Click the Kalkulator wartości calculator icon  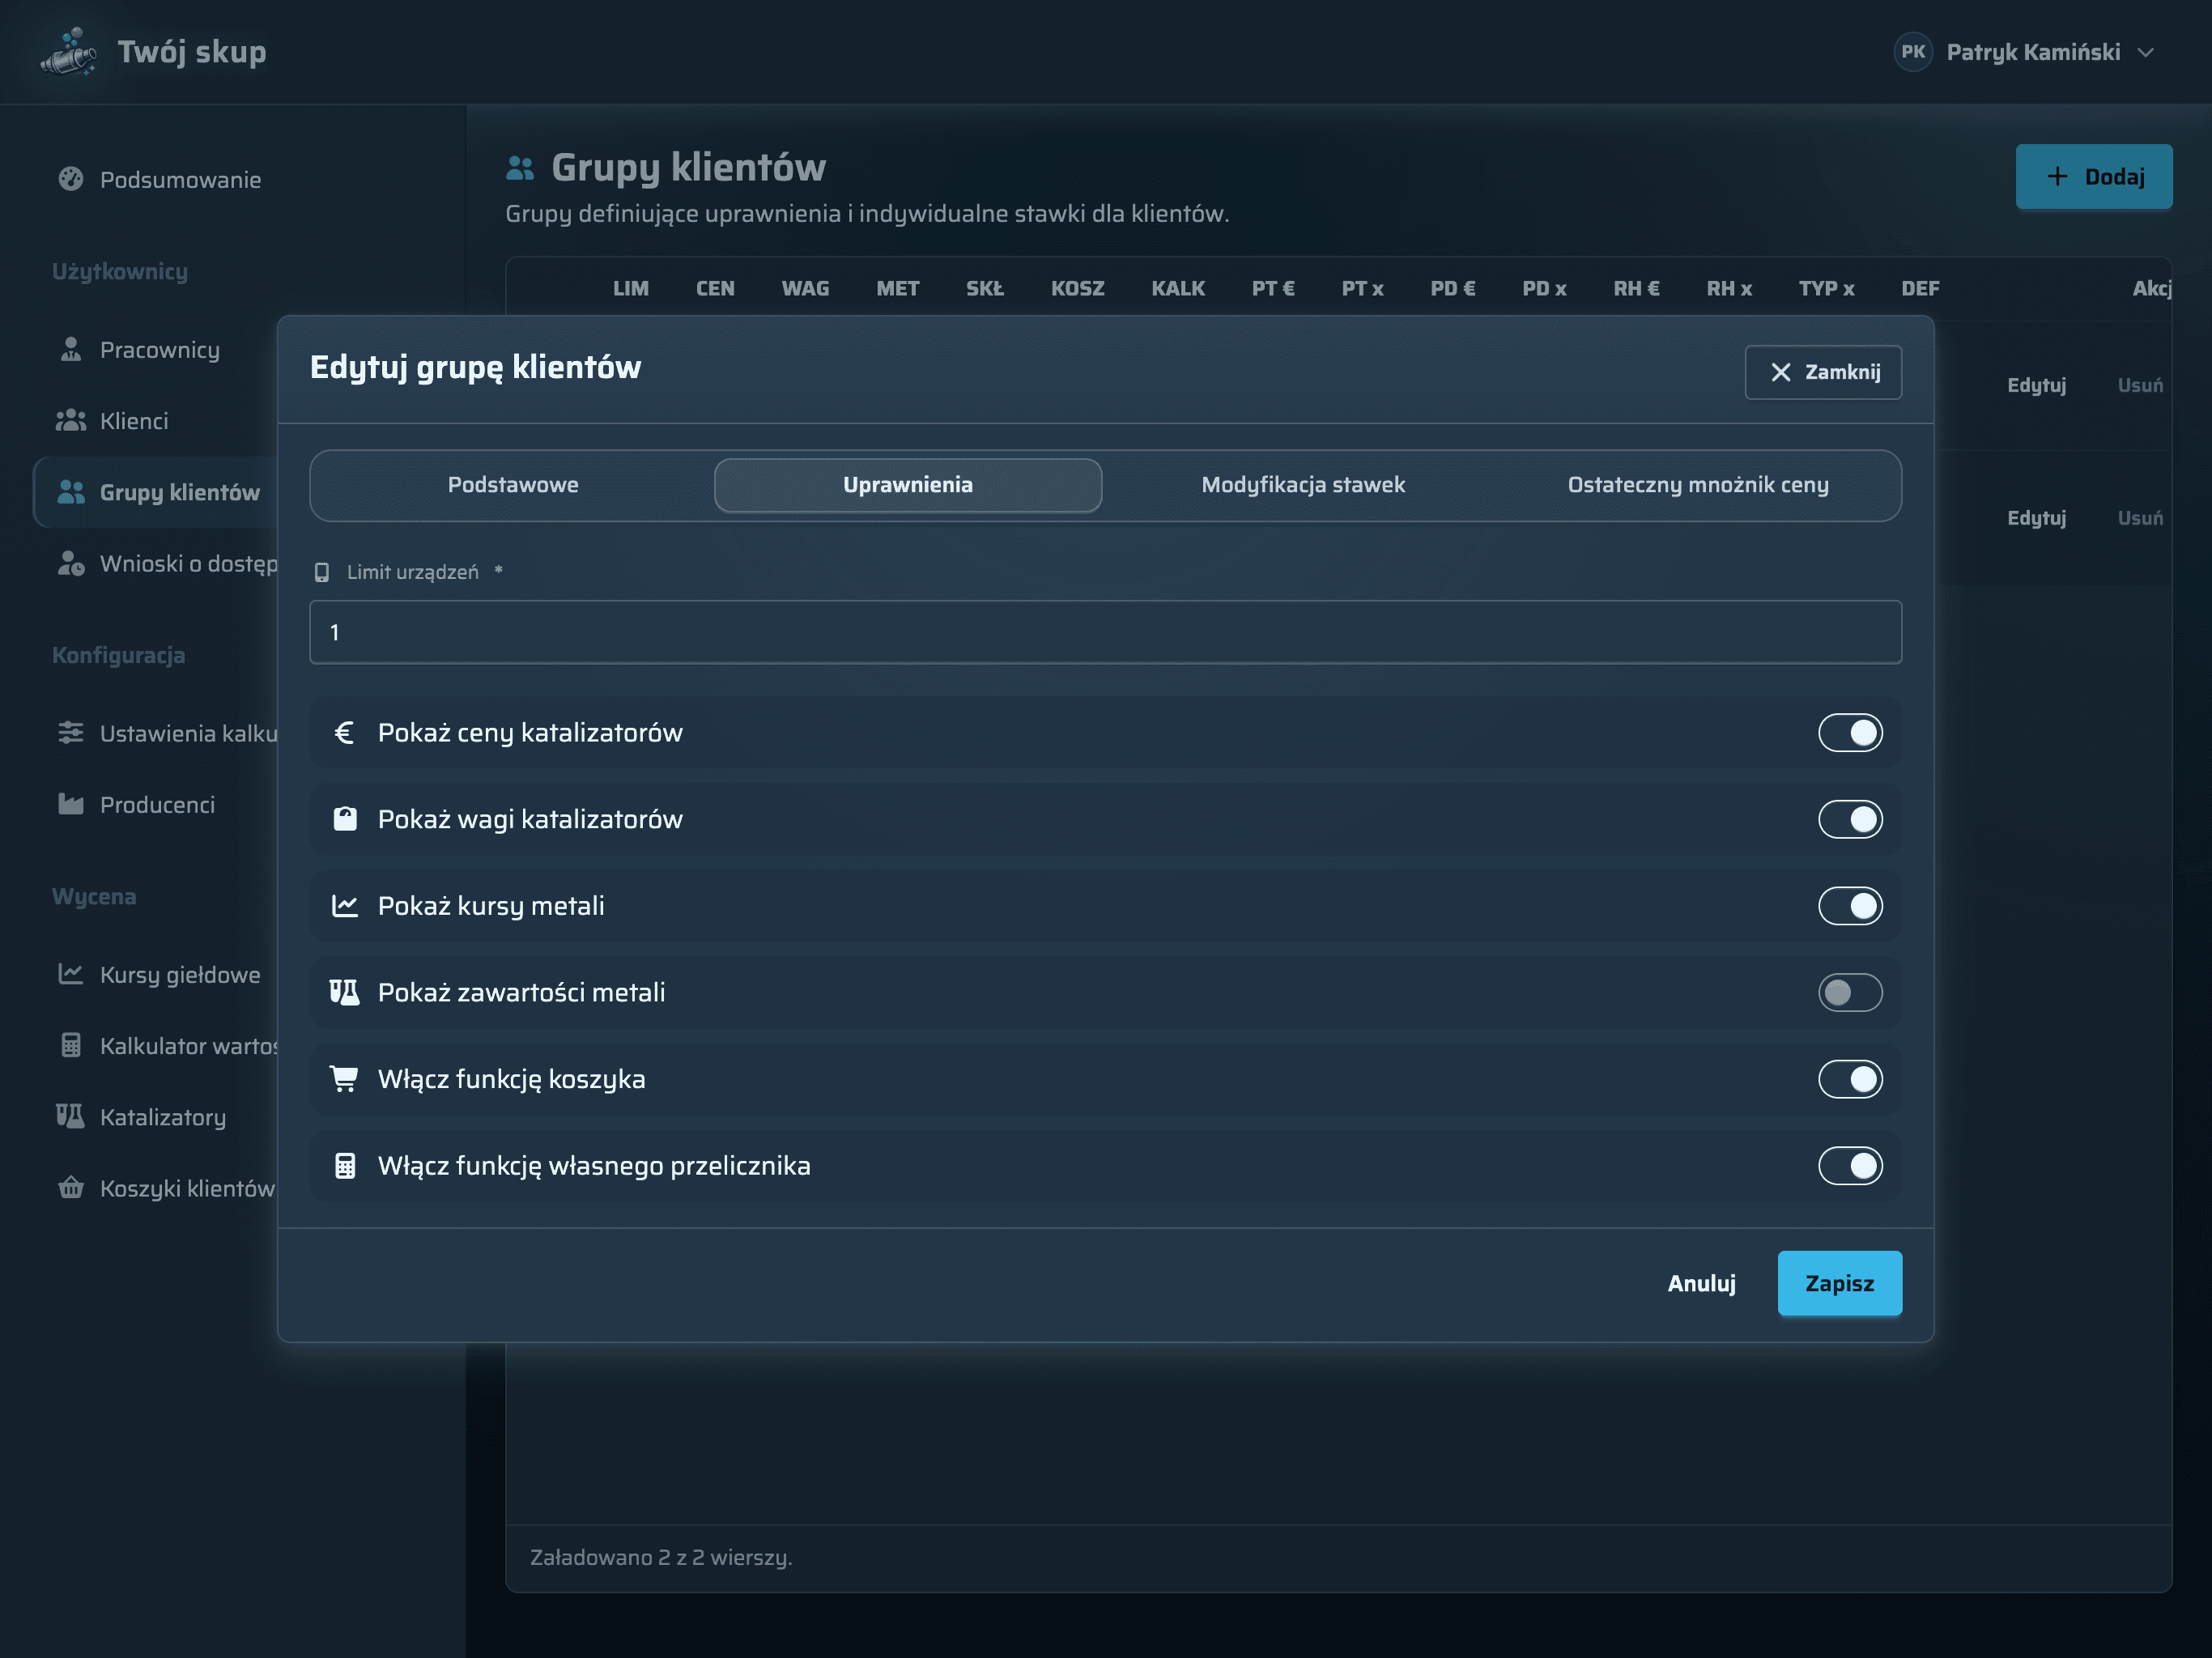coord(70,1045)
